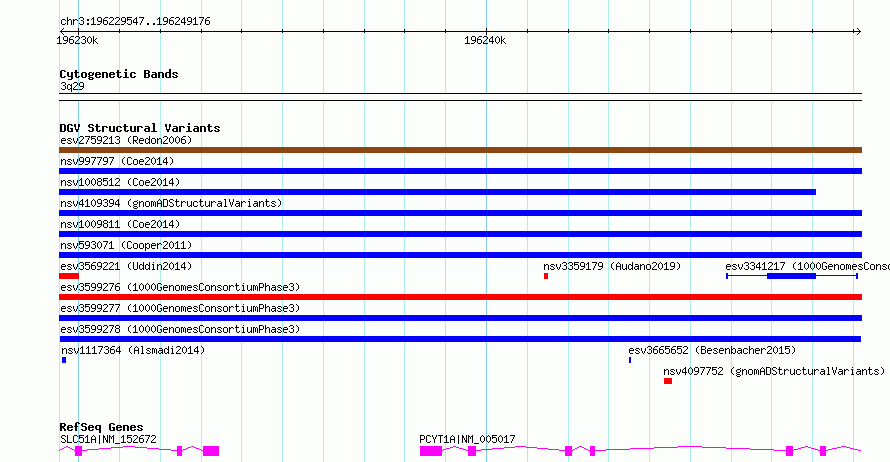
Task: Click the nsv4109394 blue variant bar
Action: pos(460,213)
